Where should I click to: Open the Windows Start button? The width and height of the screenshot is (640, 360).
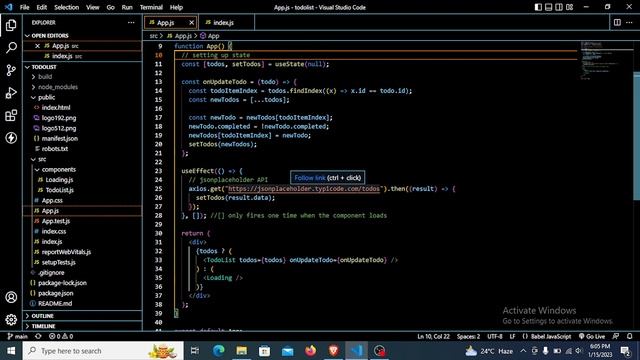(x=11, y=351)
